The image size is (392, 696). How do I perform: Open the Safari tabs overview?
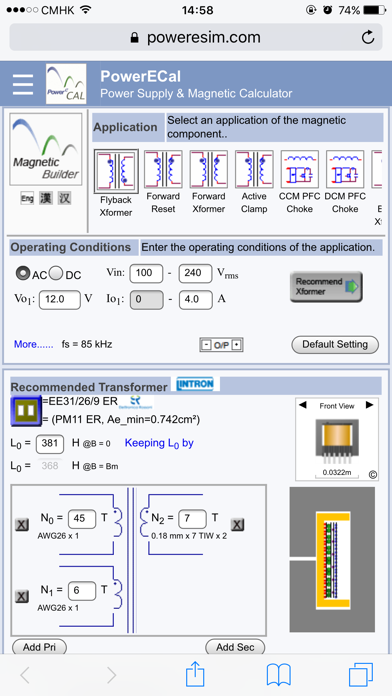(x=360, y=675)
